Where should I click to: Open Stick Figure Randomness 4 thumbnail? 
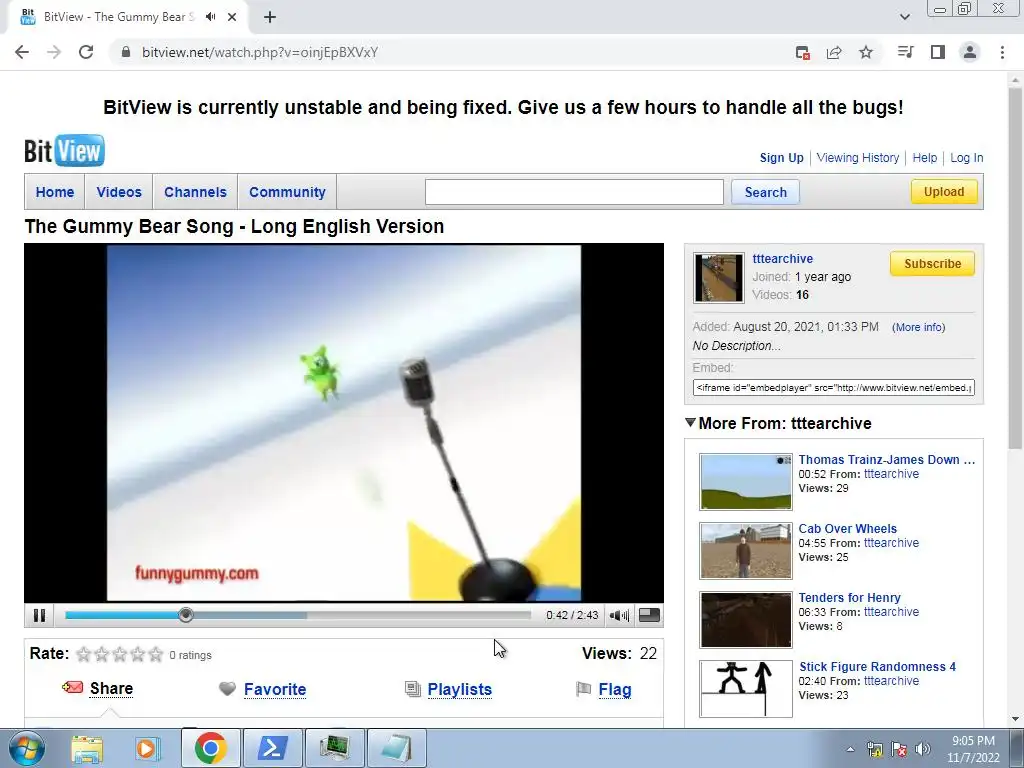[x=746, y=689]
